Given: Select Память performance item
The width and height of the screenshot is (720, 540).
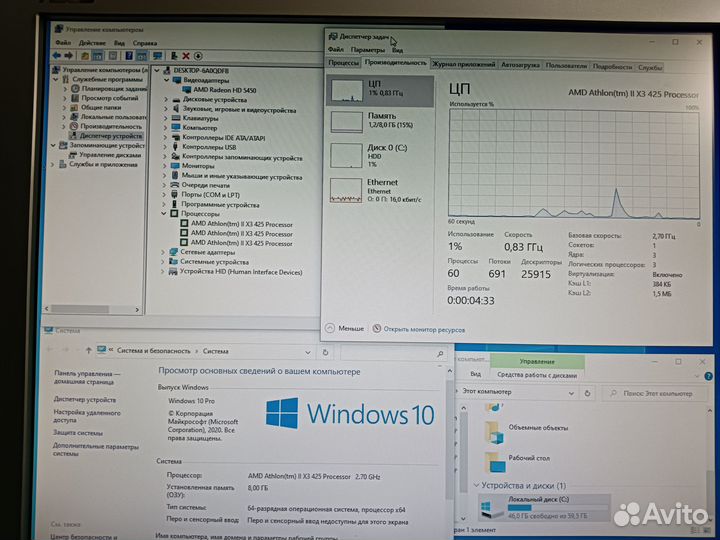Looking at the screenshot, I should point(379,122).
